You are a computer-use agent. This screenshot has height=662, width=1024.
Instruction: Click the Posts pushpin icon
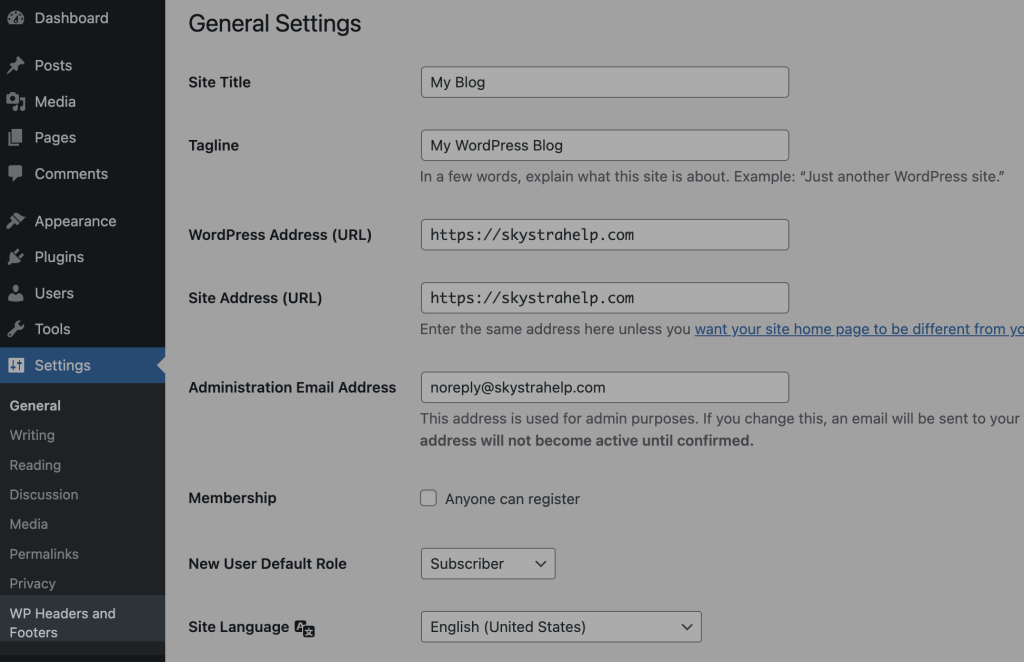click(x=16, y=65)
